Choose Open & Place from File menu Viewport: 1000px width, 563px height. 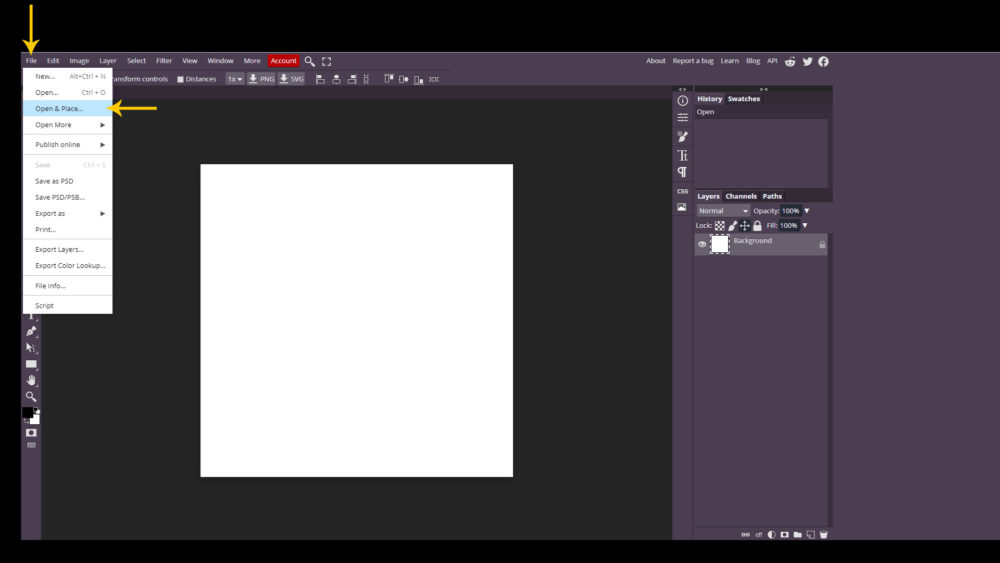click(60, 108)
